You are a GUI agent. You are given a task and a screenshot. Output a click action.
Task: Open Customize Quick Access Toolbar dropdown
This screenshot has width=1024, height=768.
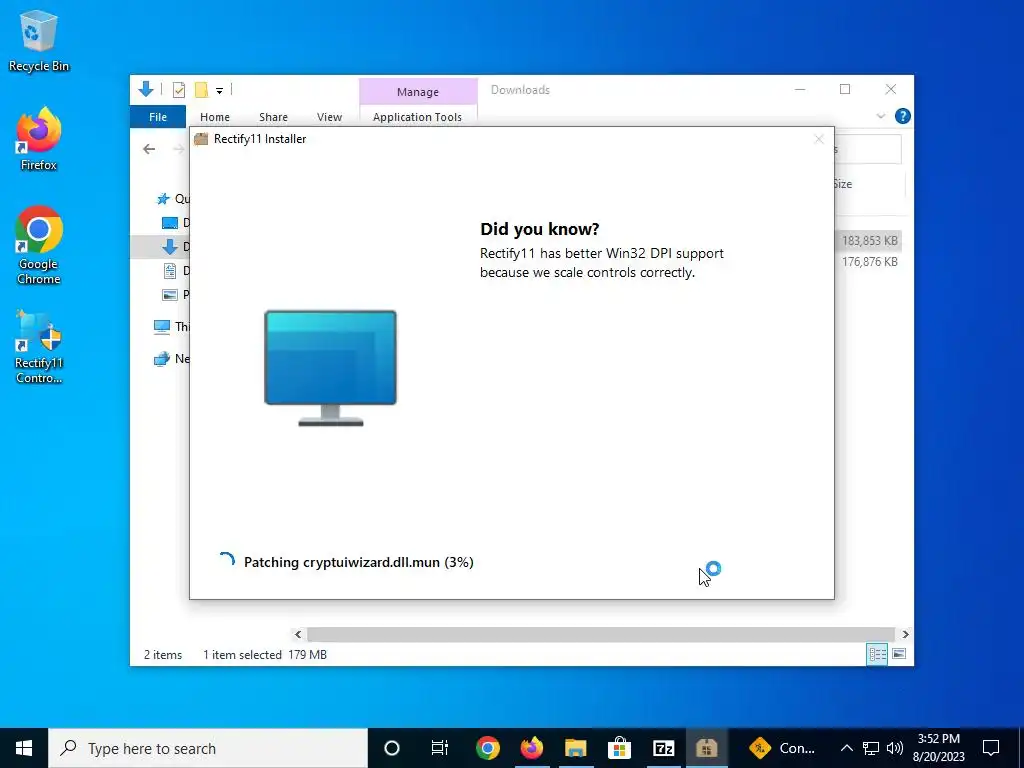point(219,91)
